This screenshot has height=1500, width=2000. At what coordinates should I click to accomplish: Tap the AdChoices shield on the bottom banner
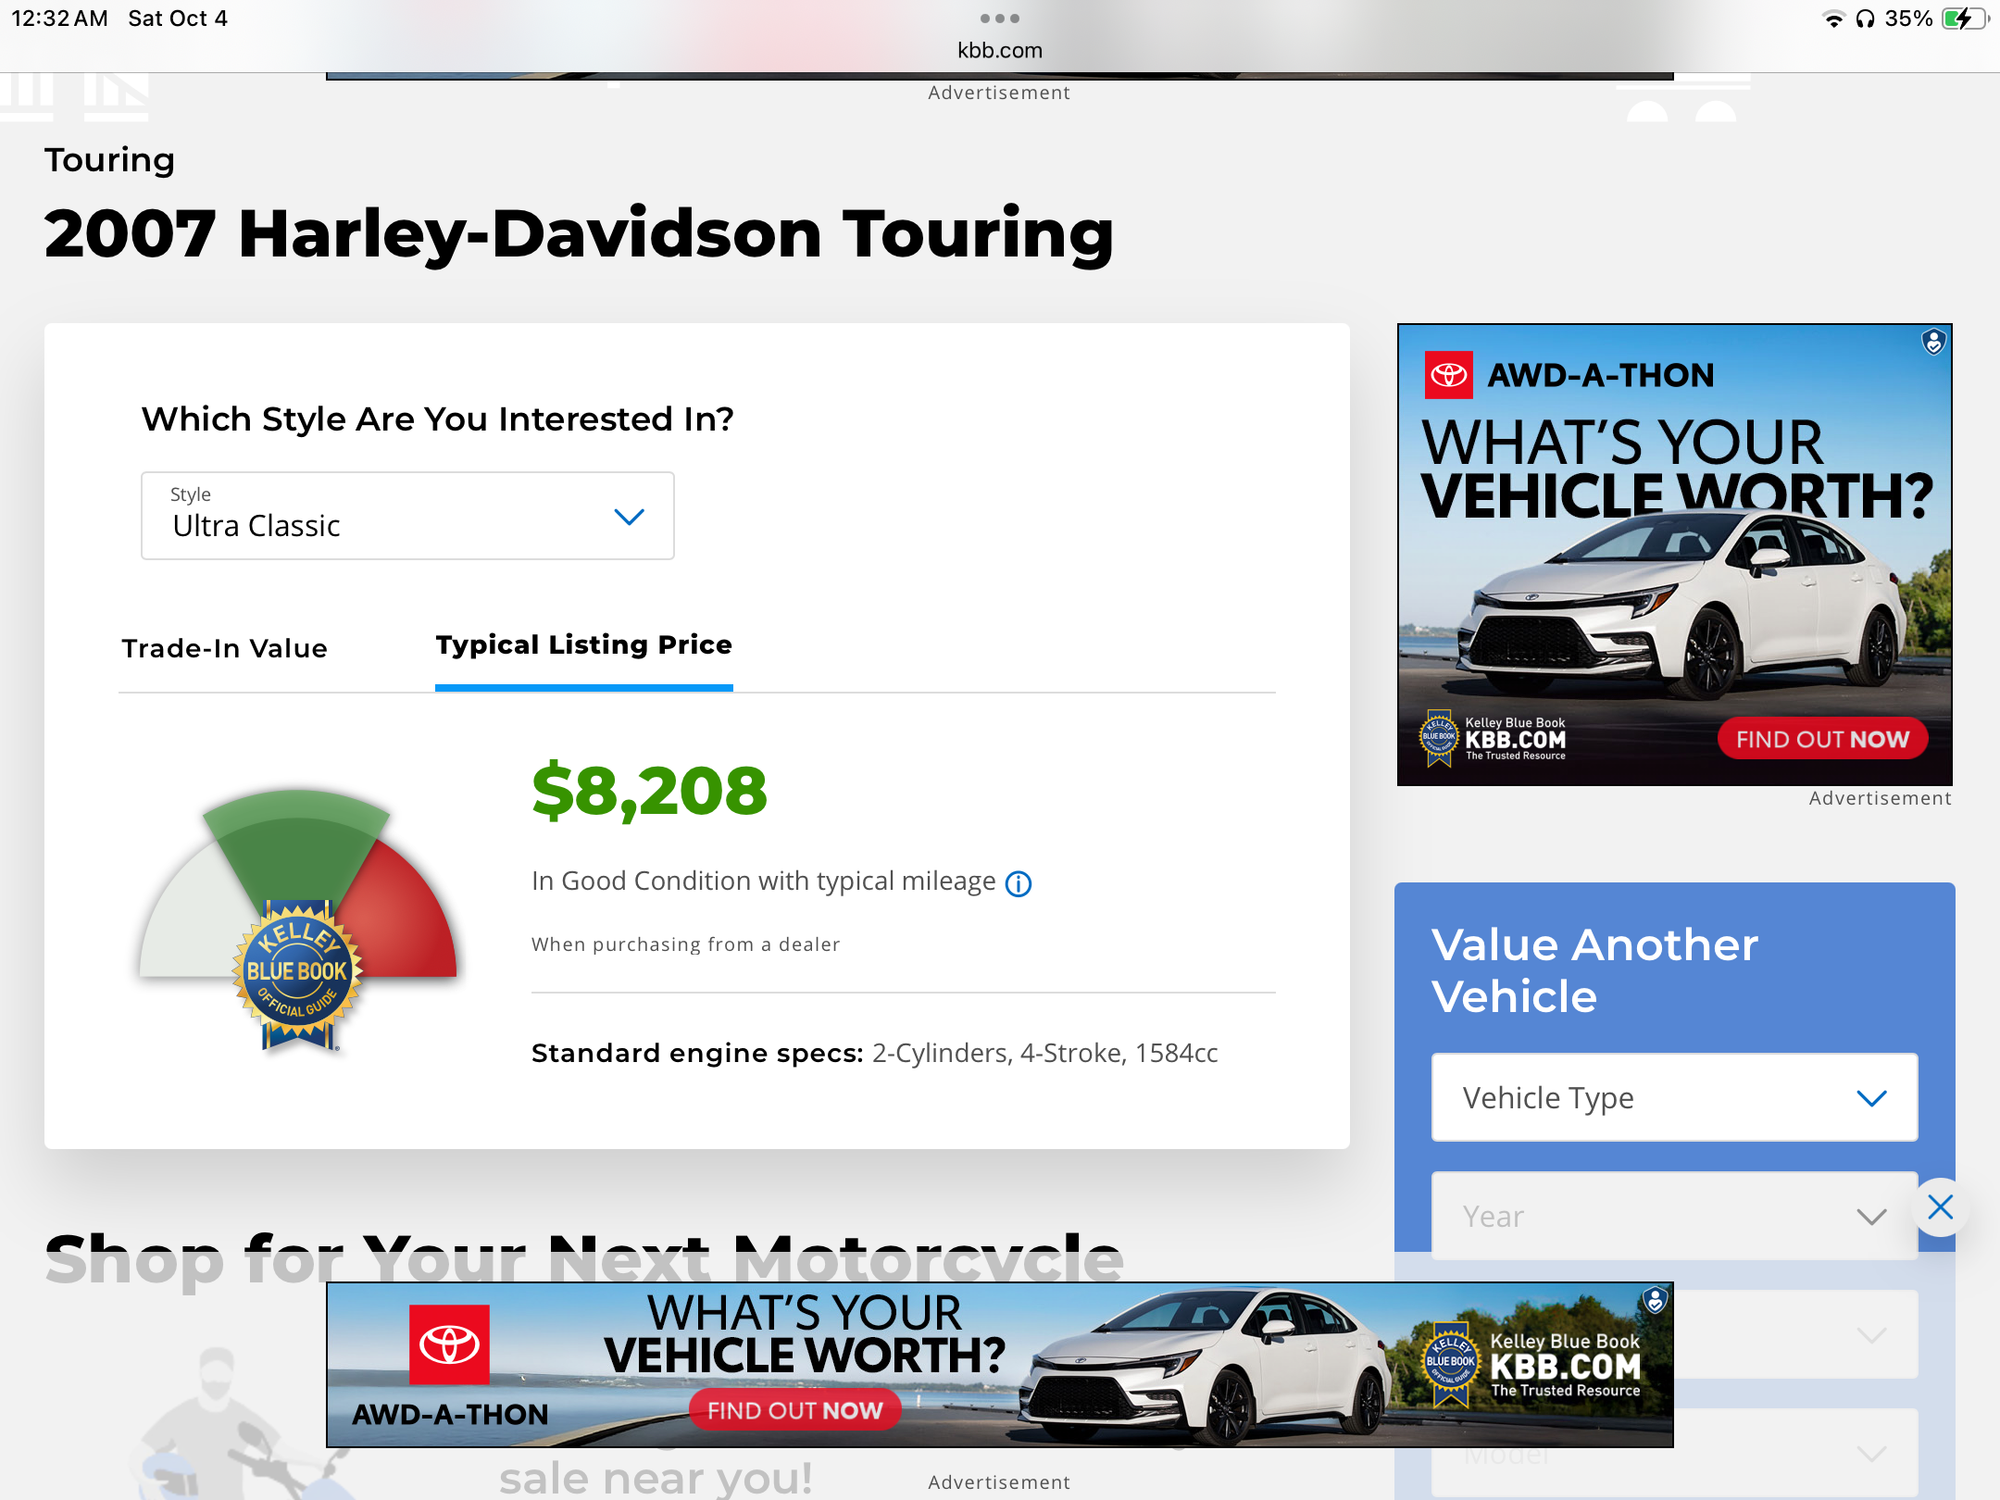(x=1655, y=1300)
